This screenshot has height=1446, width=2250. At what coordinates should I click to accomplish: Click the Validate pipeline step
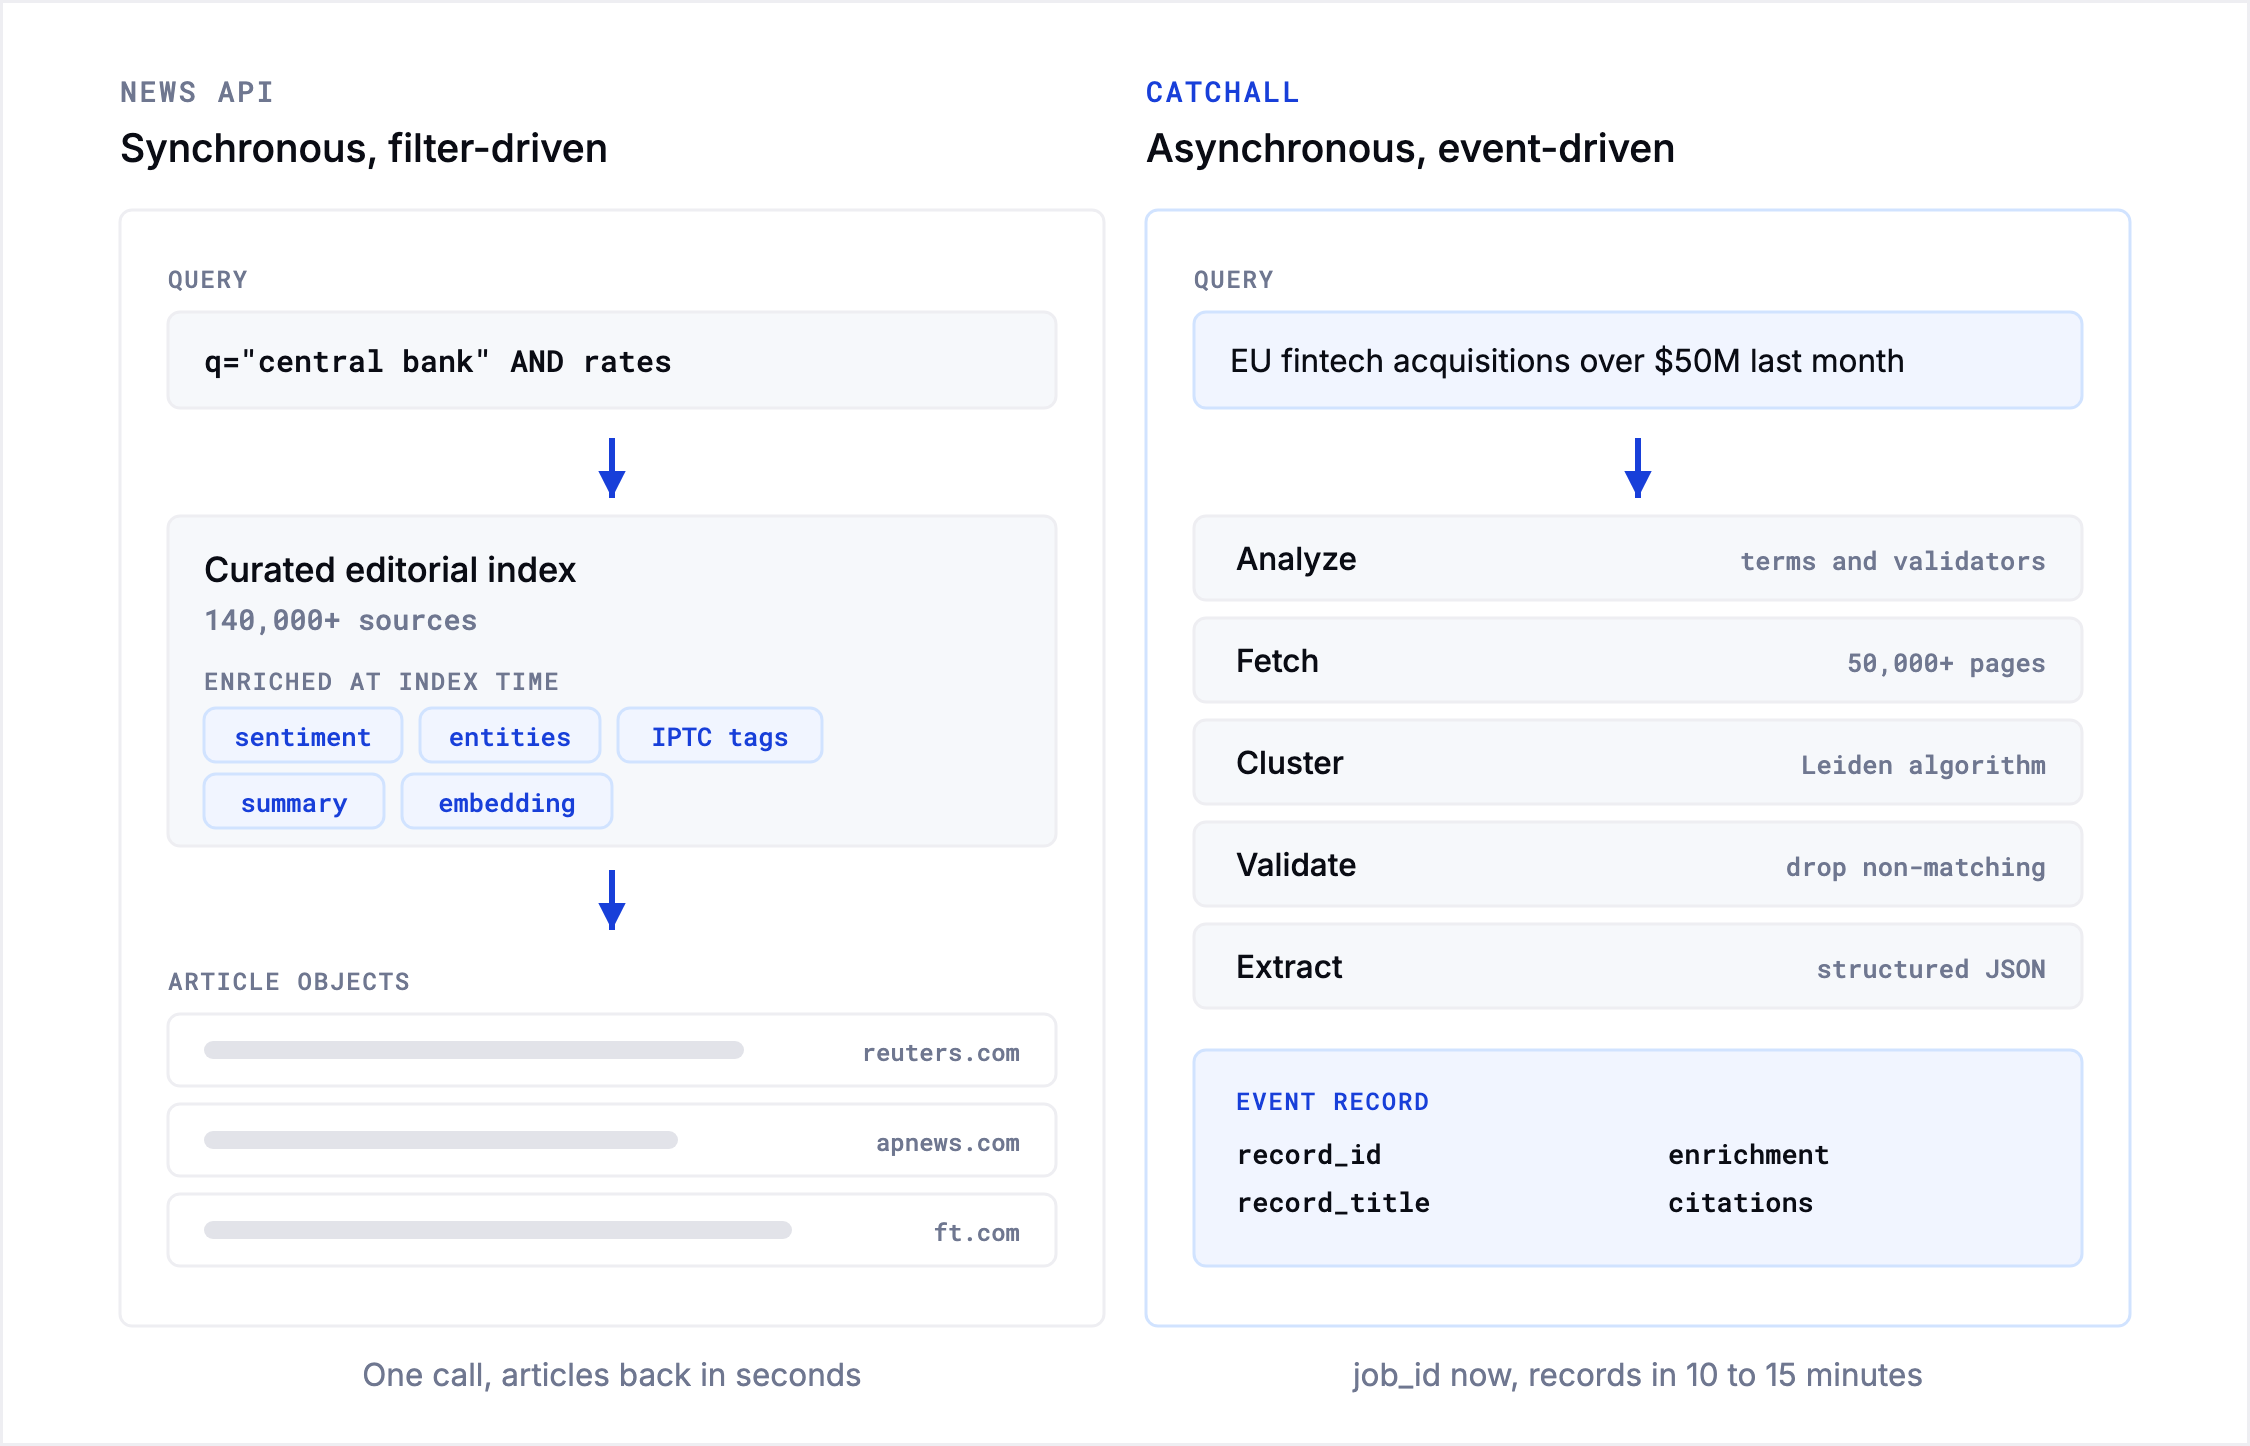point(1637,864)
